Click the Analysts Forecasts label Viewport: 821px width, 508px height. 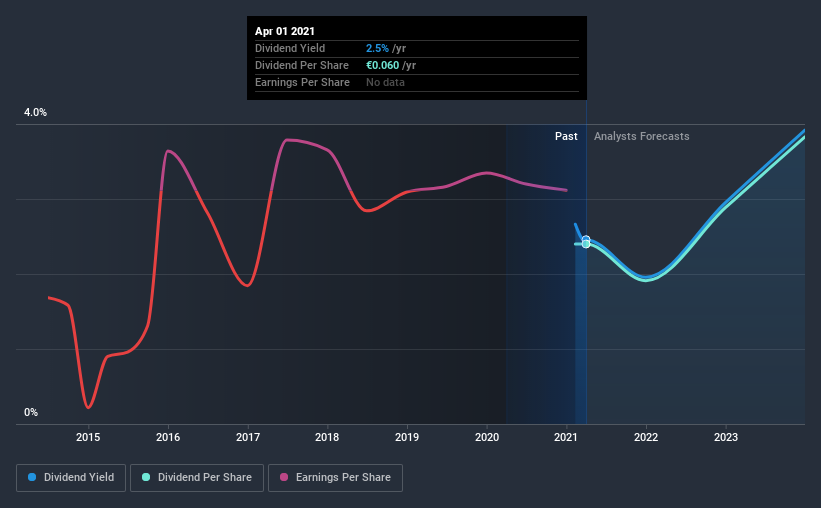click(641, 136)
